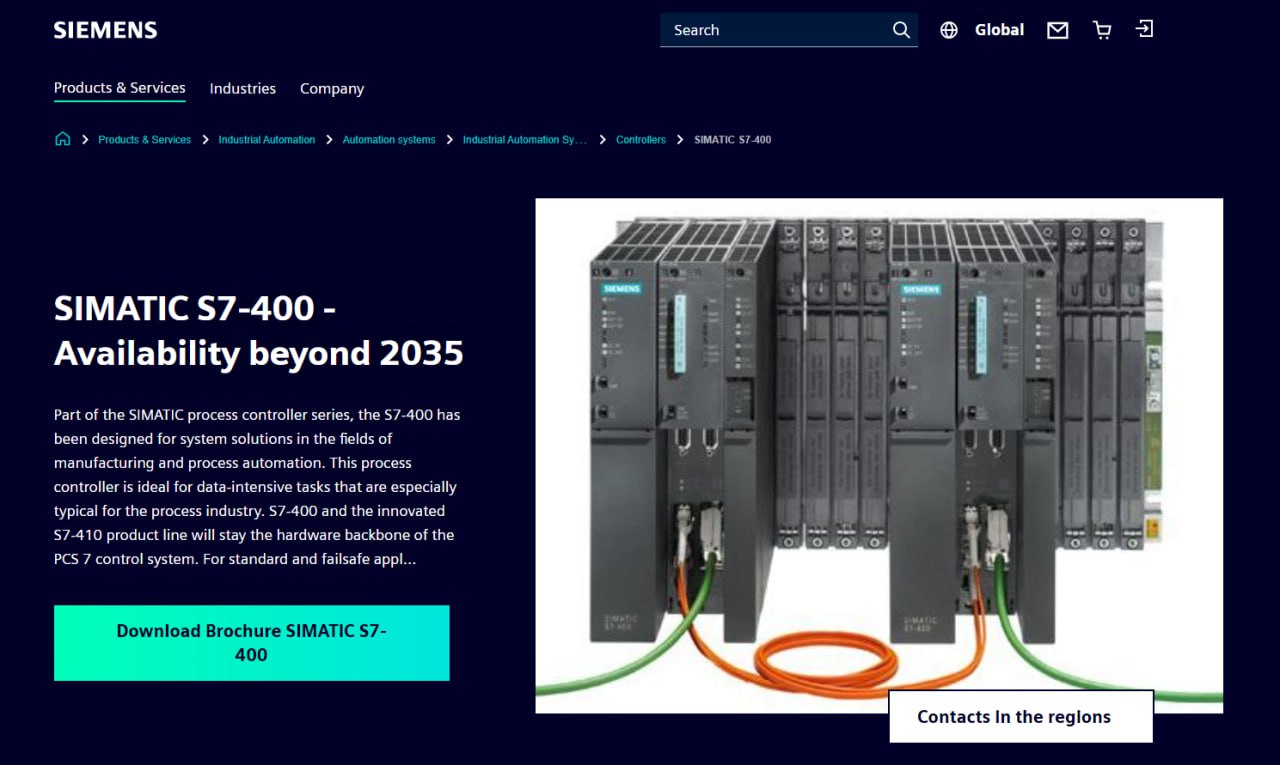Viewport: 1280px width, 765px height.
Task: Open Global region selector
Action: tap(999, 30)
